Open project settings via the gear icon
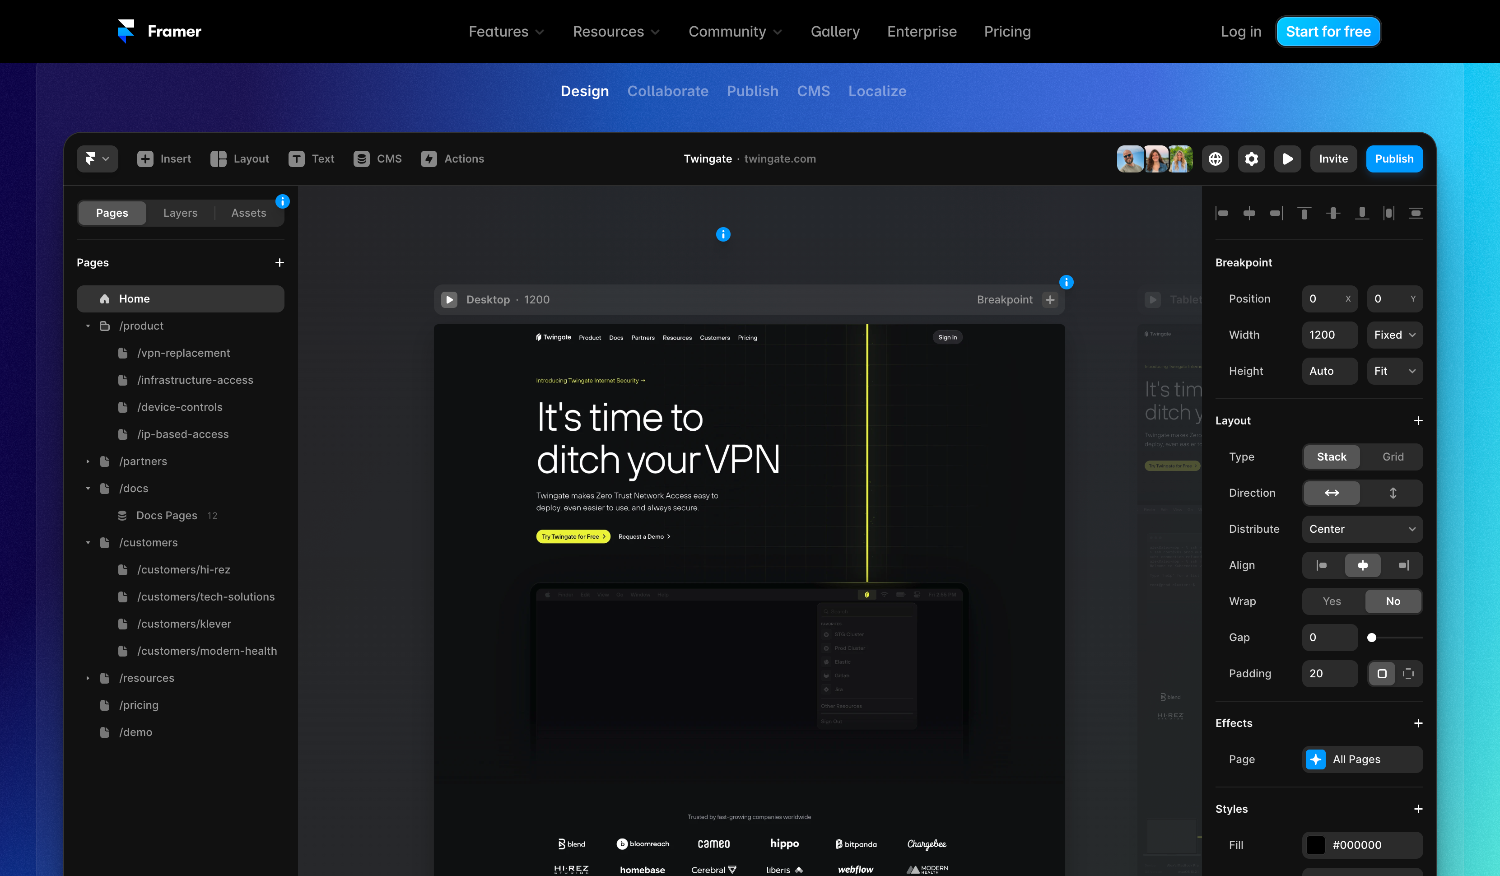The height and width of the screenshot is (876, 1500). click(1251, 158)
